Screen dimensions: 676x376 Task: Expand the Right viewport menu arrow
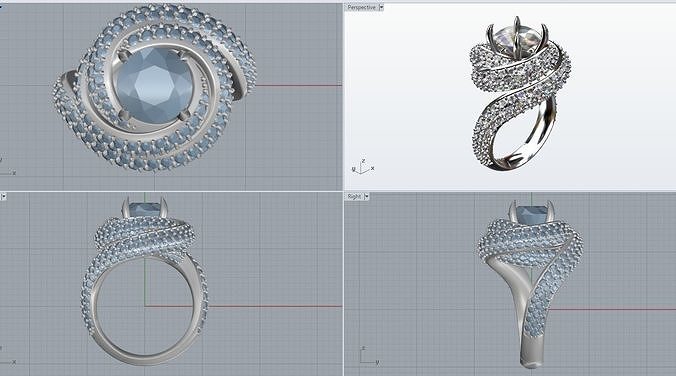(x=366, y=197)
